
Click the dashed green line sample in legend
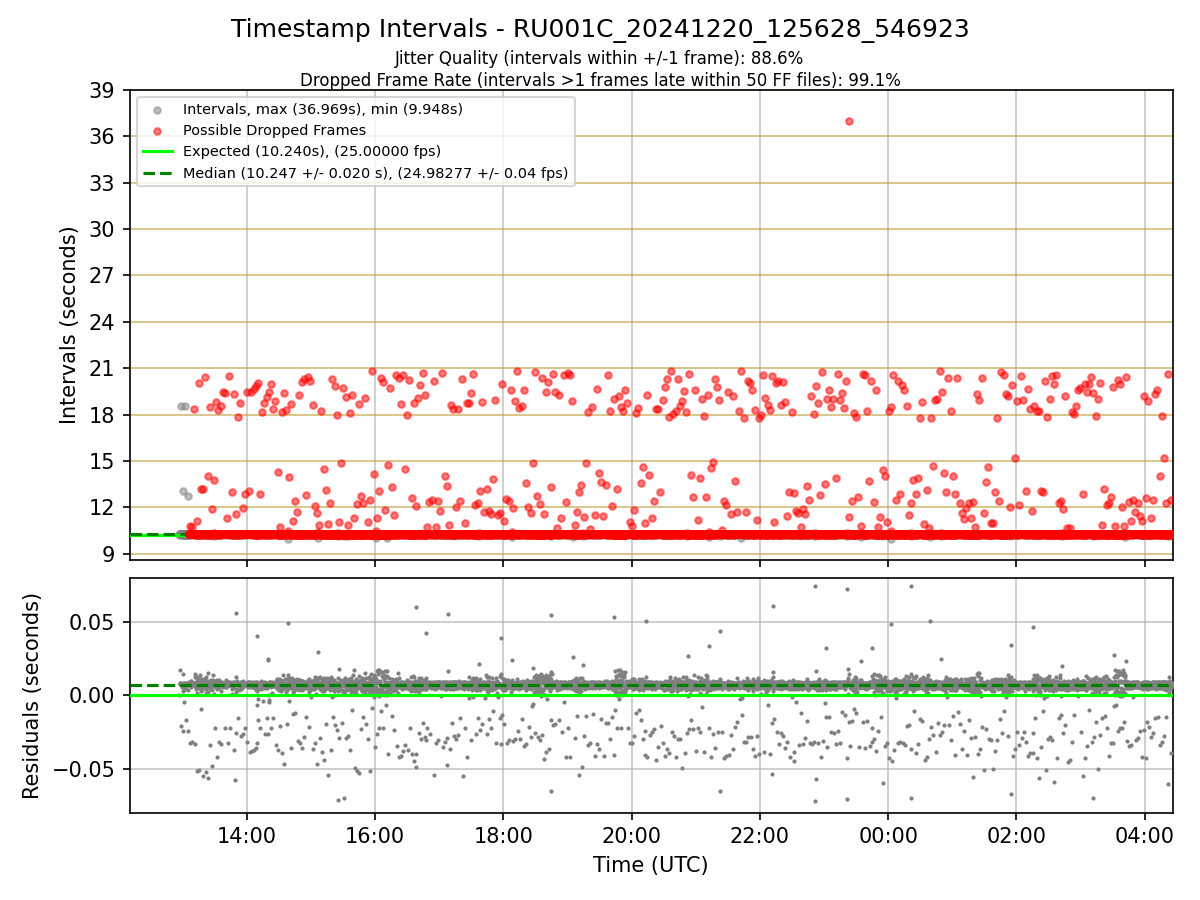pos(158,173)
